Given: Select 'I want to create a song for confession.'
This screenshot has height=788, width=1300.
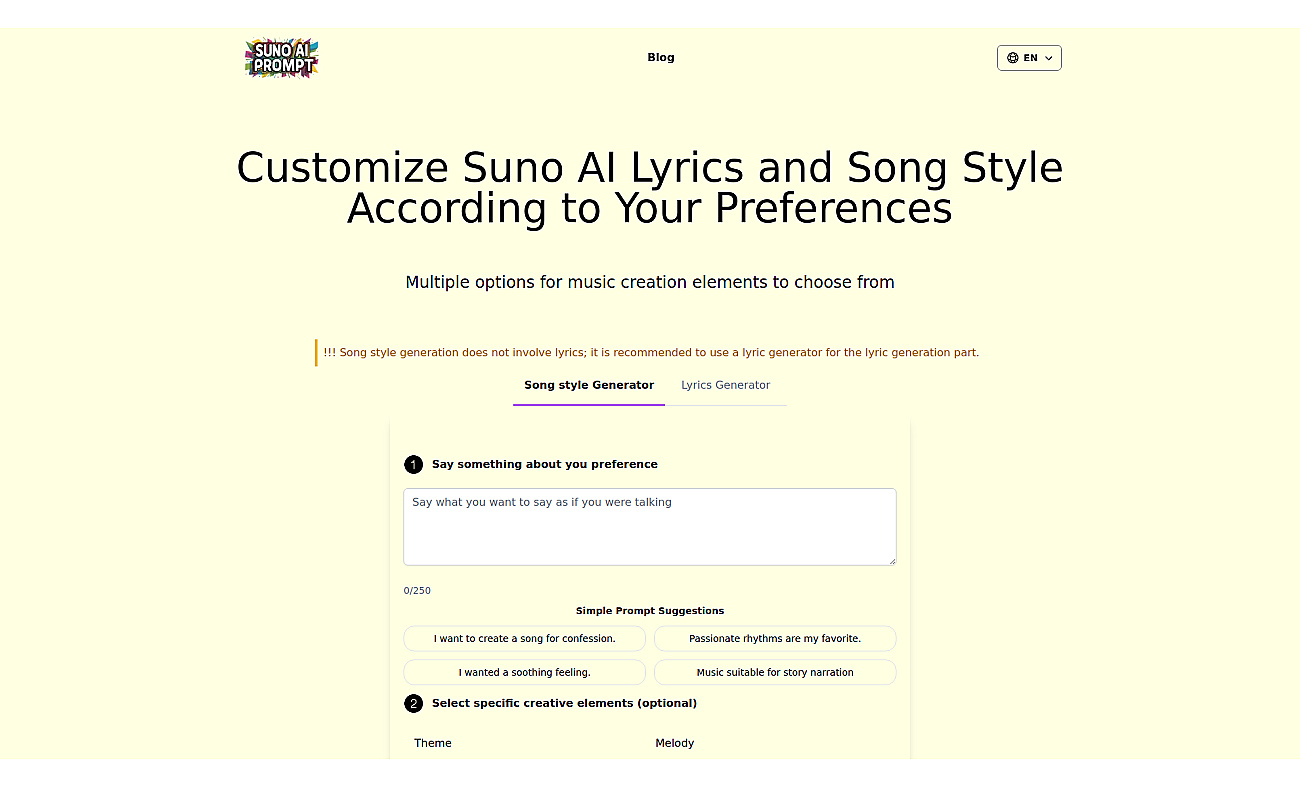Looking at the screenshot, I should 525,638.
